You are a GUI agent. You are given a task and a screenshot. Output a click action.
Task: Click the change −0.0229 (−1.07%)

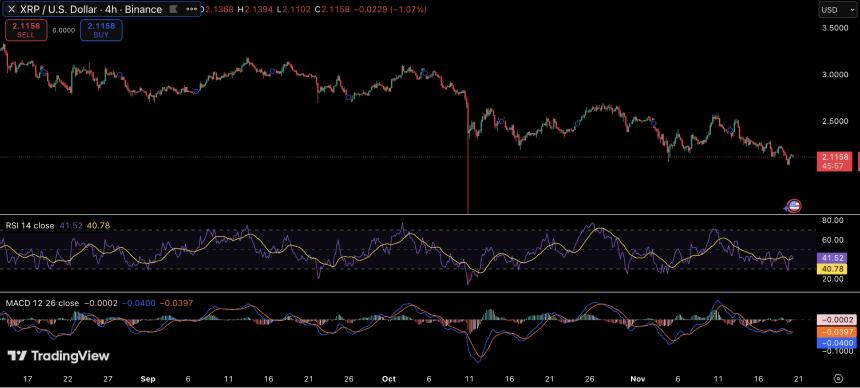pos(389,9)
